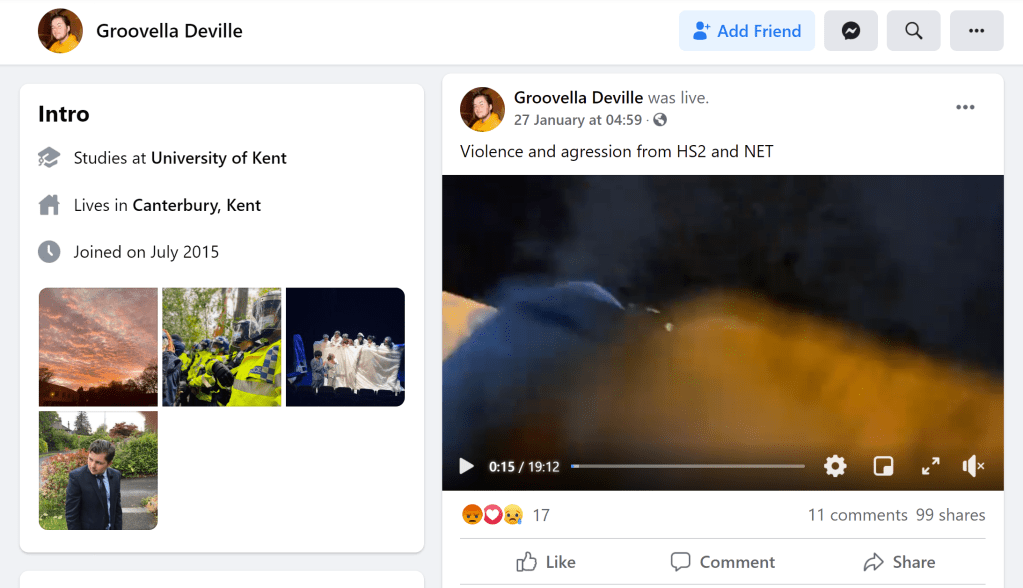The image size is (1023, 588).
Task: Open Messenger chat with Groovella
Action: (x=851, y=31)
